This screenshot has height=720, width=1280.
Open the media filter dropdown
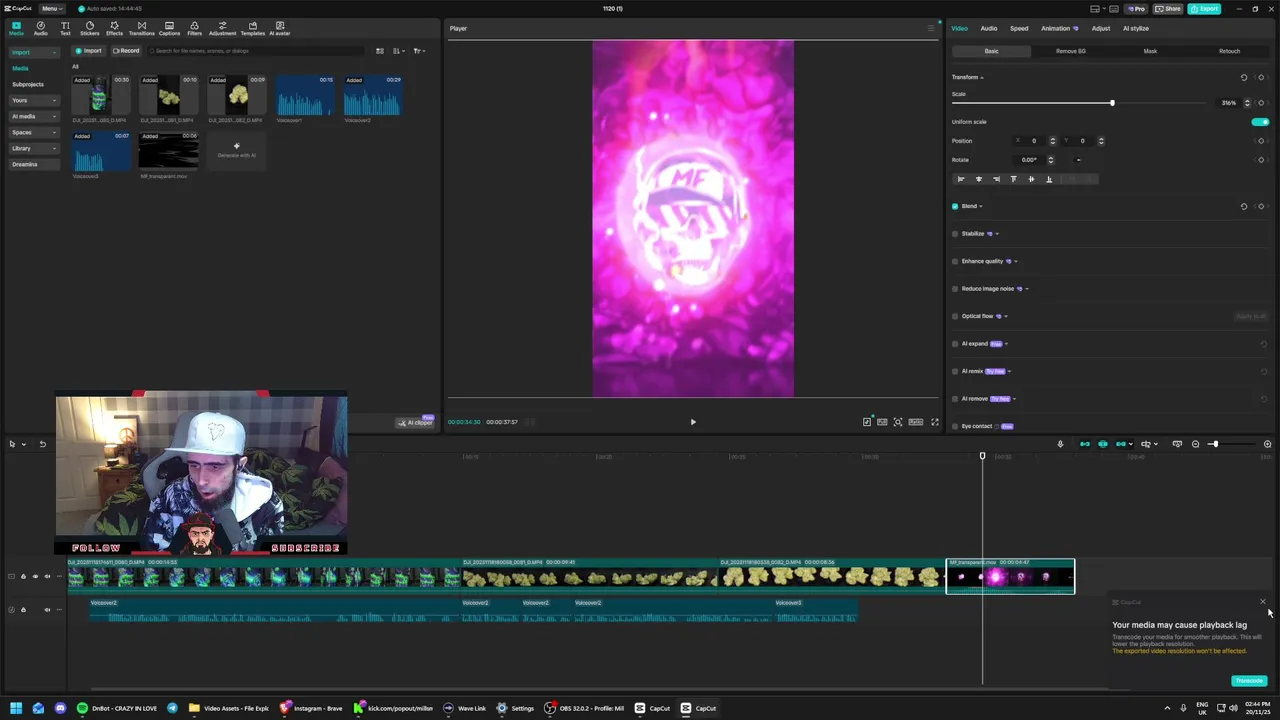click(x=419, y=51)
